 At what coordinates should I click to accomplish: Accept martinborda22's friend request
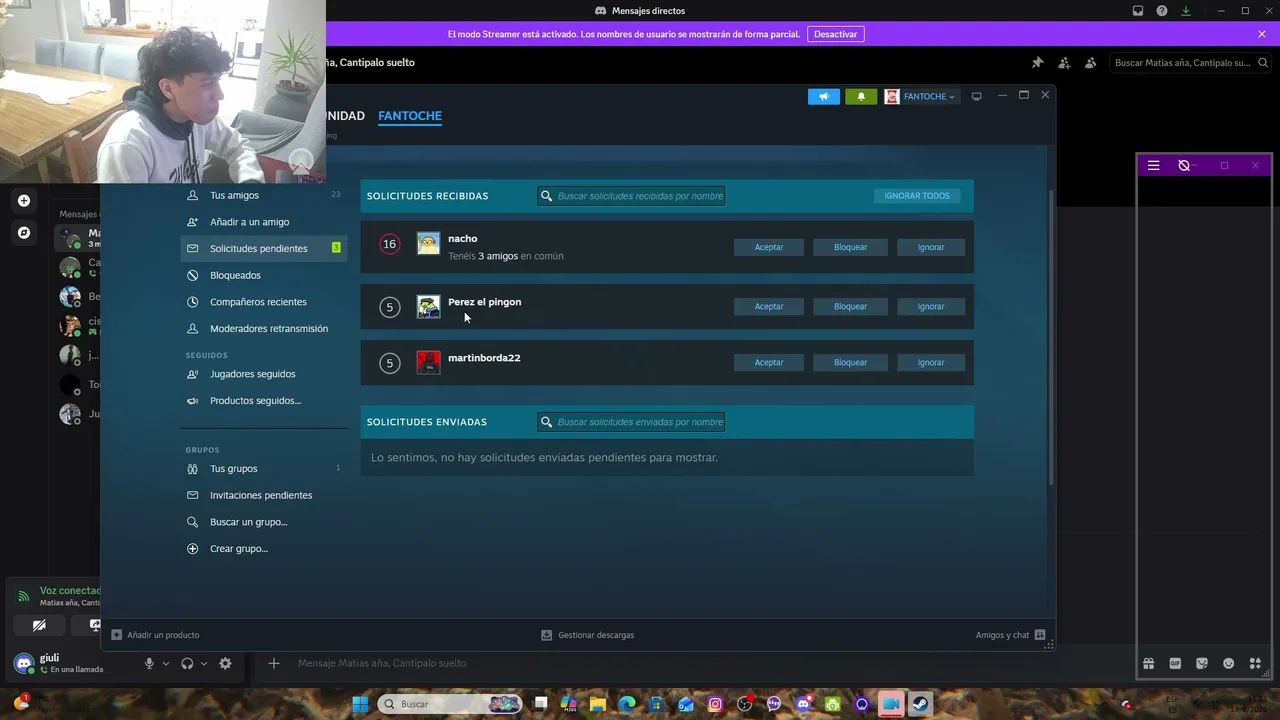coord(769,363)
